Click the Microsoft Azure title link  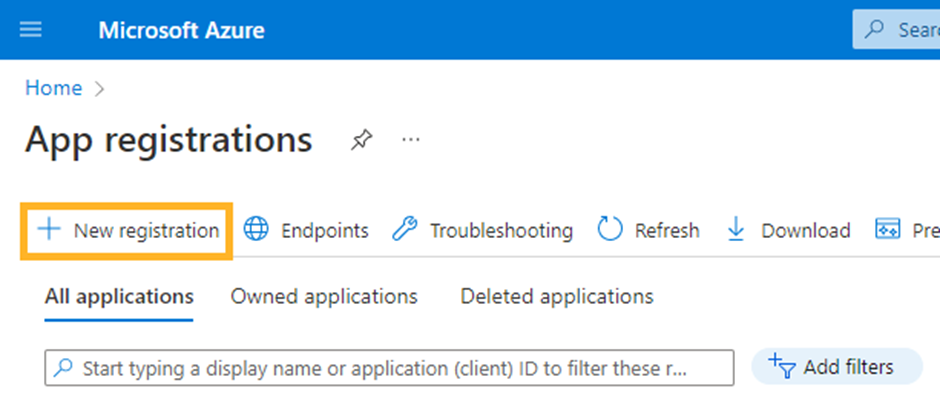click(x=181, y=30)
